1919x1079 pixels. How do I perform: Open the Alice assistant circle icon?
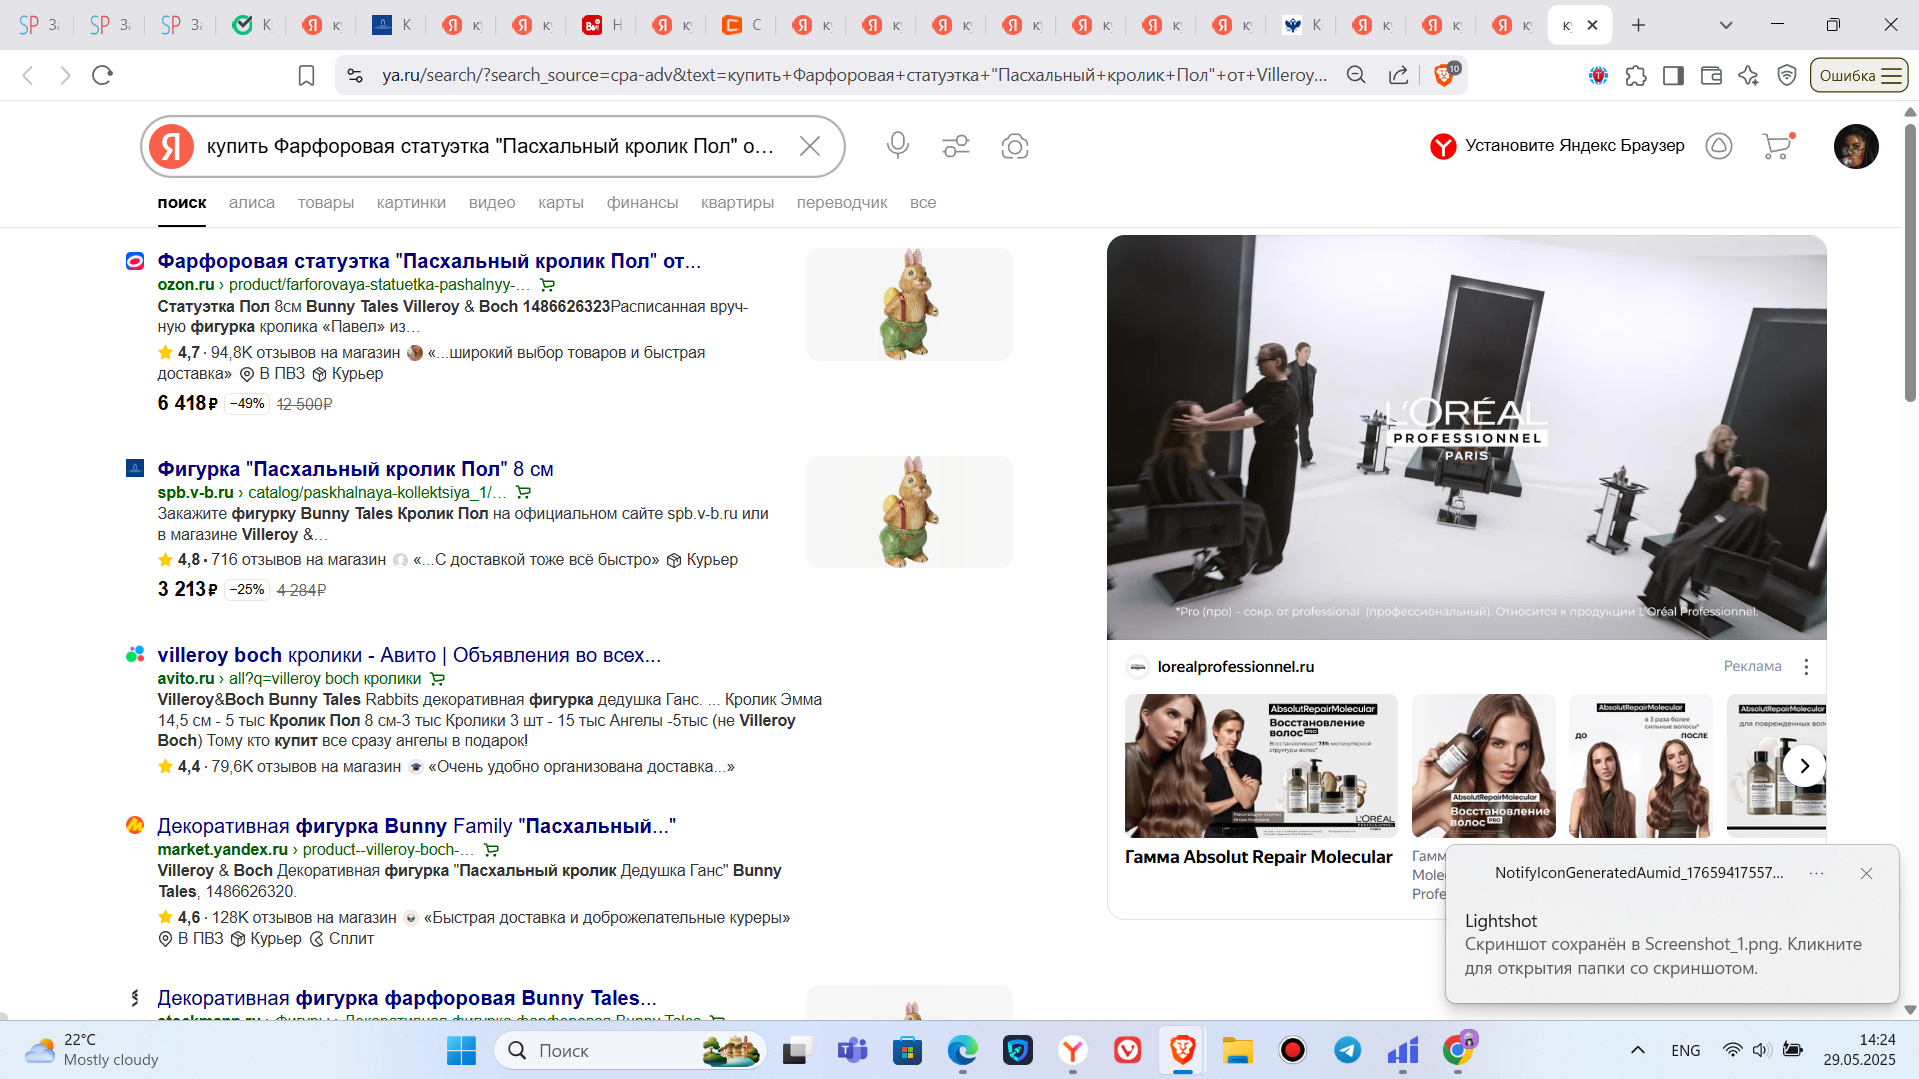click(x=1718, y=146)
